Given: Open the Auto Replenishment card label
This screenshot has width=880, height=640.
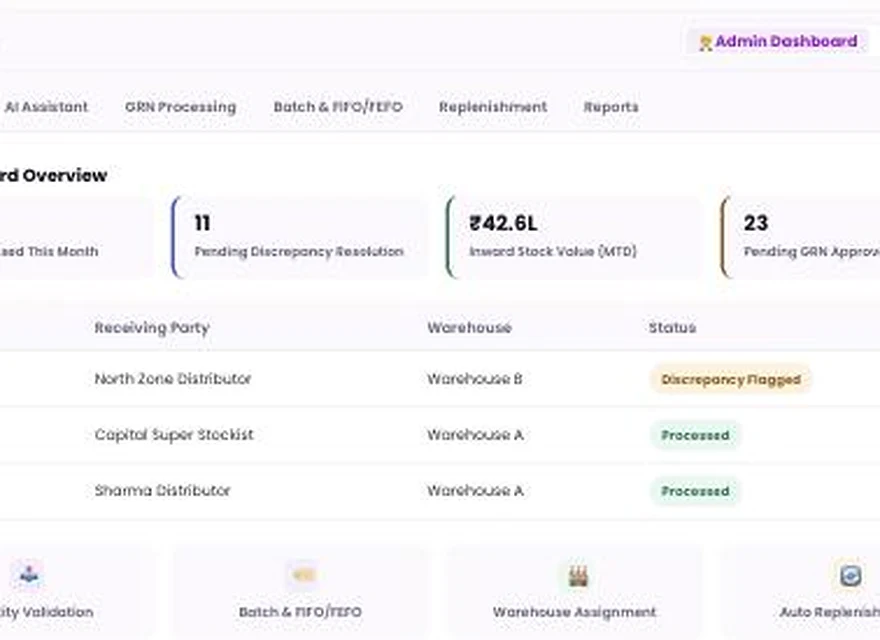Looking at the screenshot, I should coord(829,612).
